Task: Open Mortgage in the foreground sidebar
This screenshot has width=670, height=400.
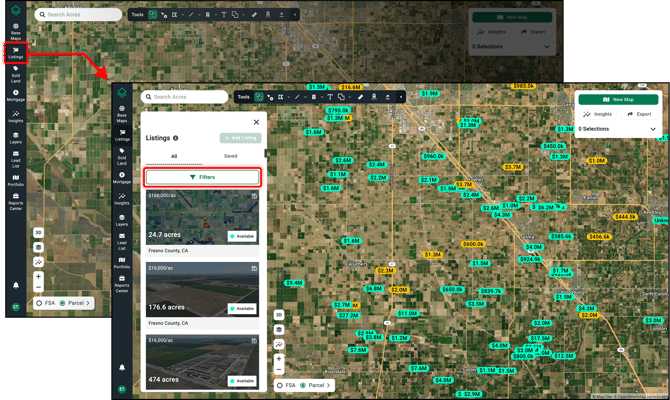Action: click(122, 180)
